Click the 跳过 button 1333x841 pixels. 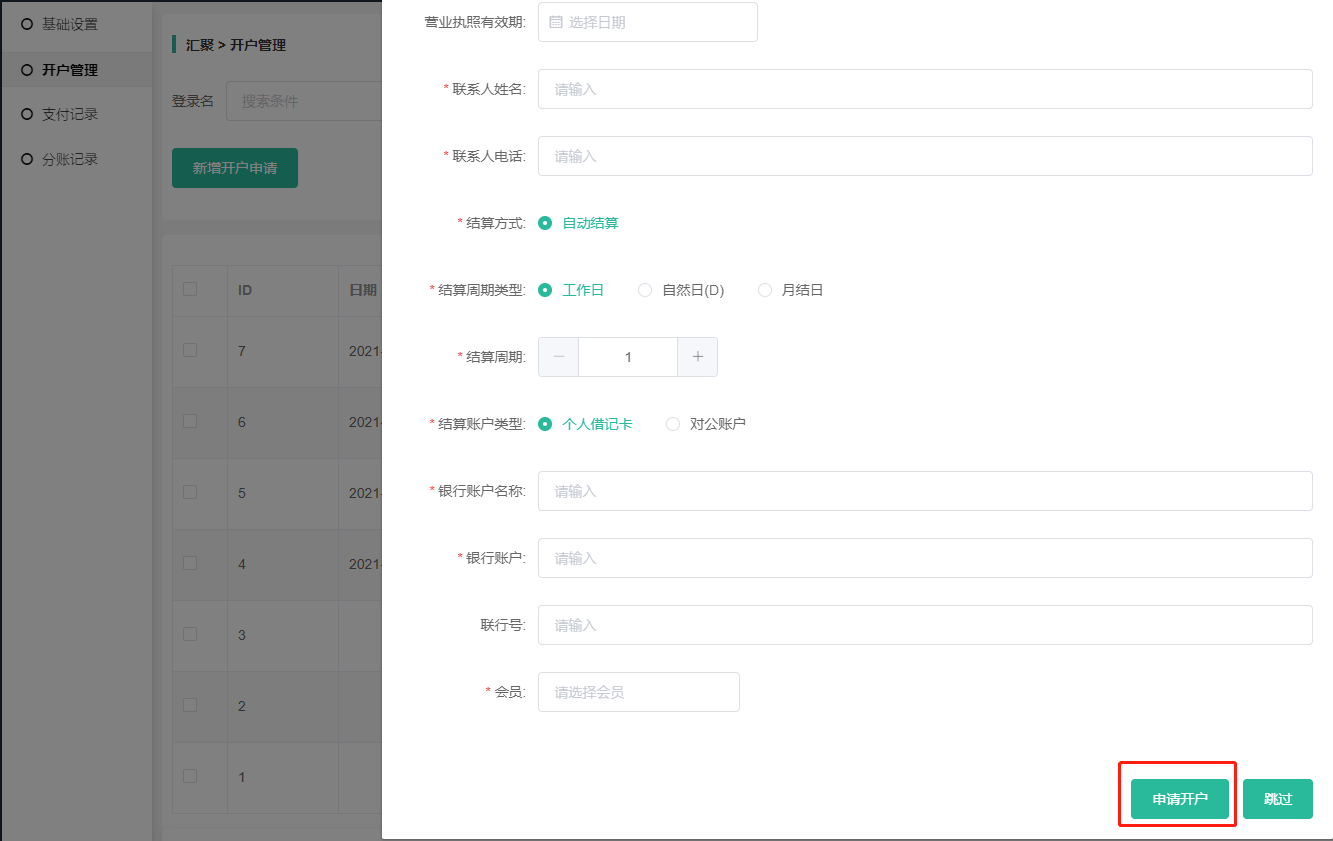(1278, 799)
